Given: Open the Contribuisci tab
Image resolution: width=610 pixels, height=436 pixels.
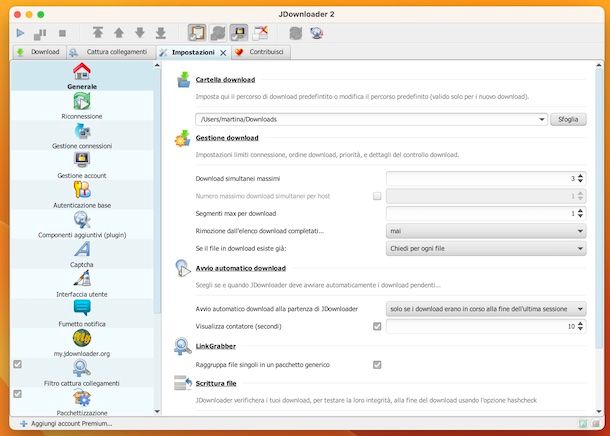Looking at the screenshot, I should coord(261,52).
